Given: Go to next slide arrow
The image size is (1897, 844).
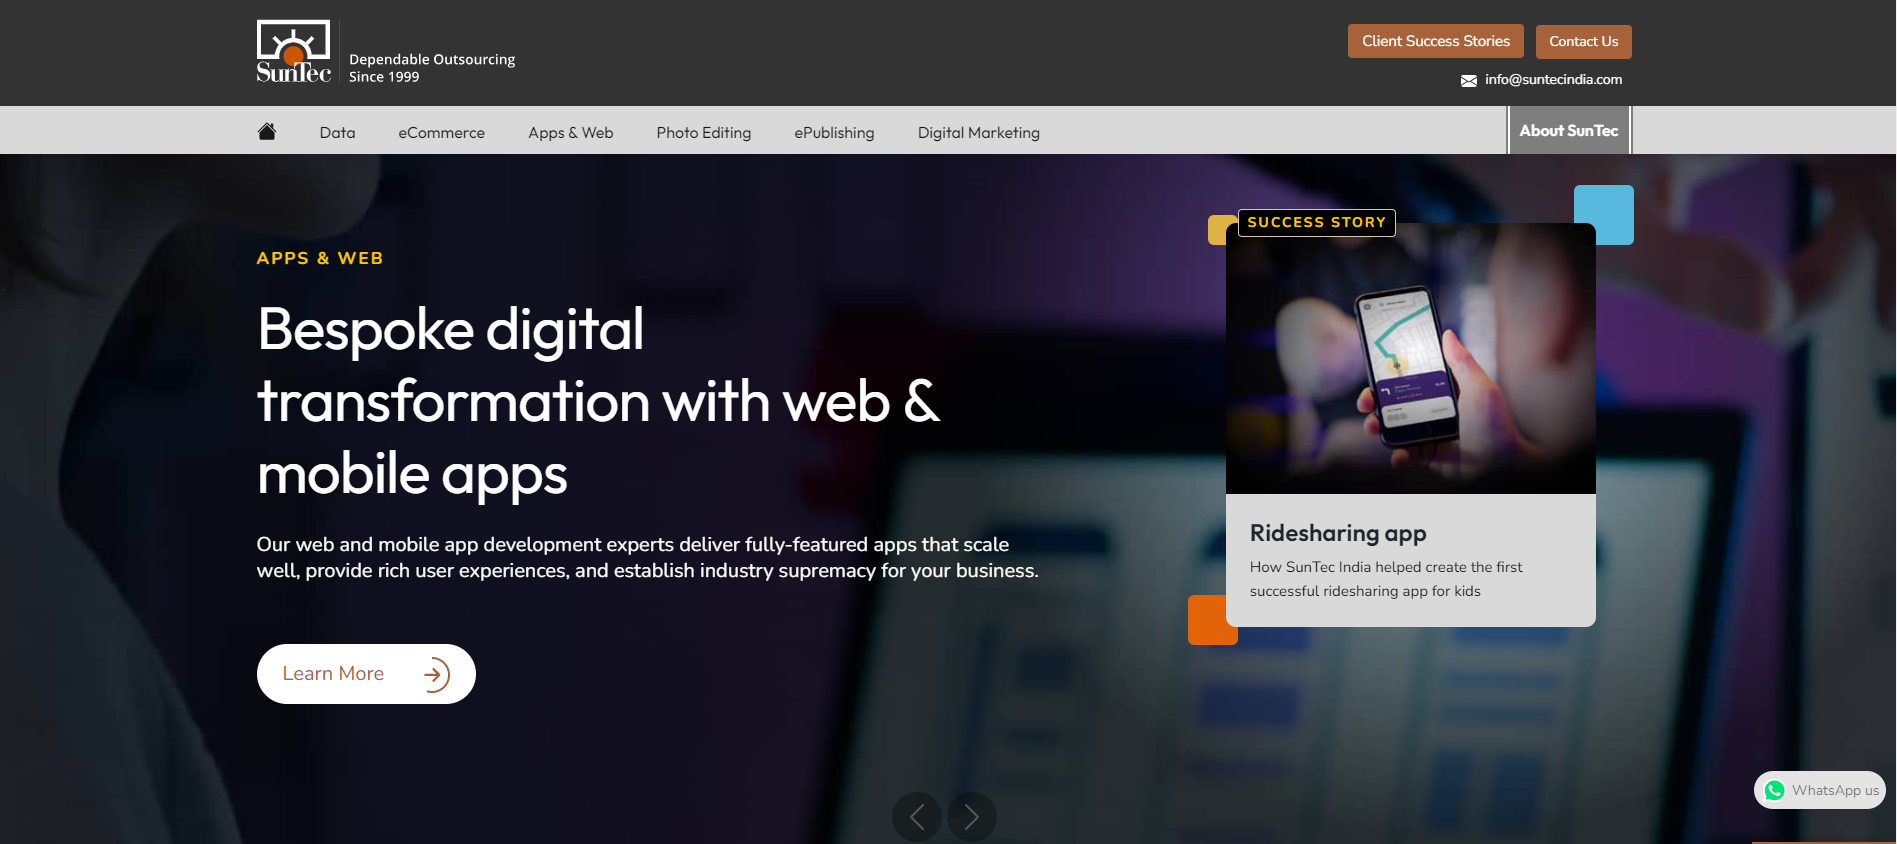Looking at the screenshot, I should click(x=971, y=817).
